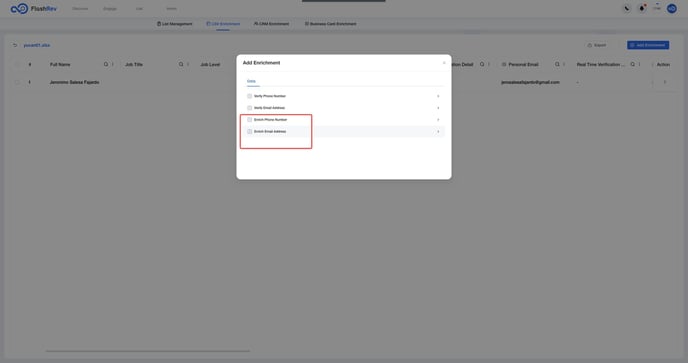
Task: Click the gmail.com email cell in row 1
Action: click(530, 82)
